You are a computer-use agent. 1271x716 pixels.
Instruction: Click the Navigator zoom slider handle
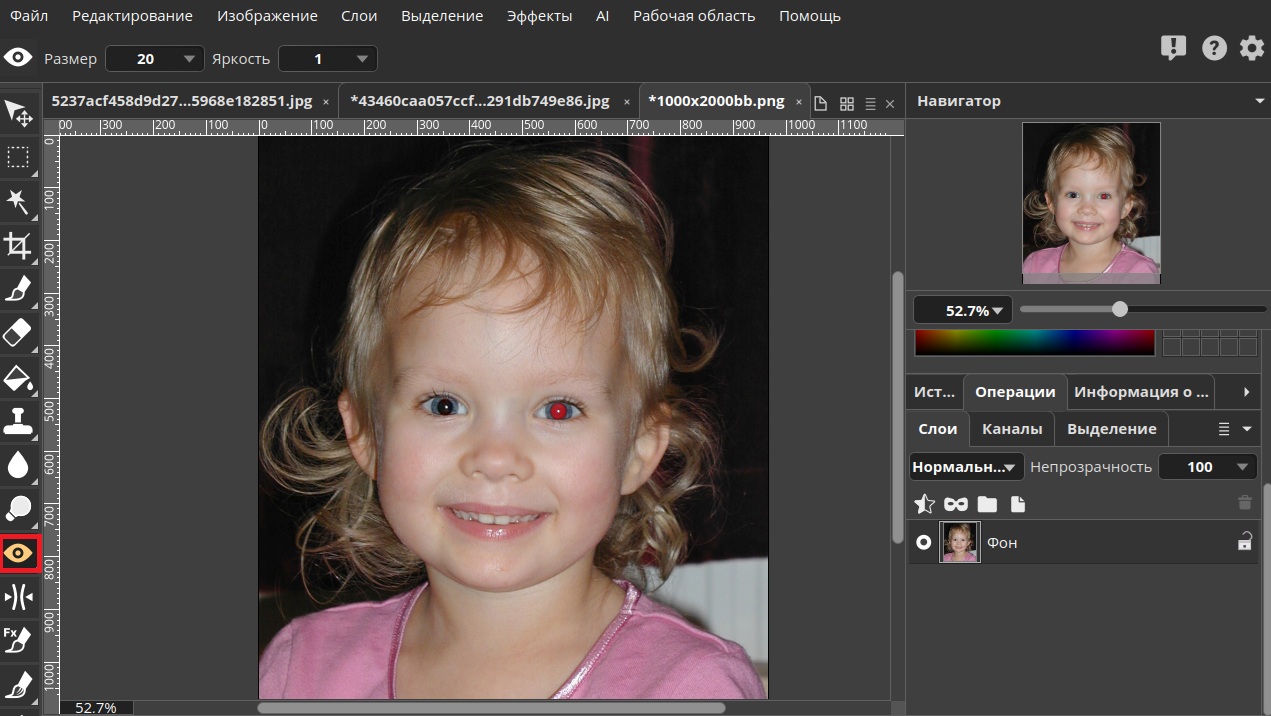[x=1120, y=309]
